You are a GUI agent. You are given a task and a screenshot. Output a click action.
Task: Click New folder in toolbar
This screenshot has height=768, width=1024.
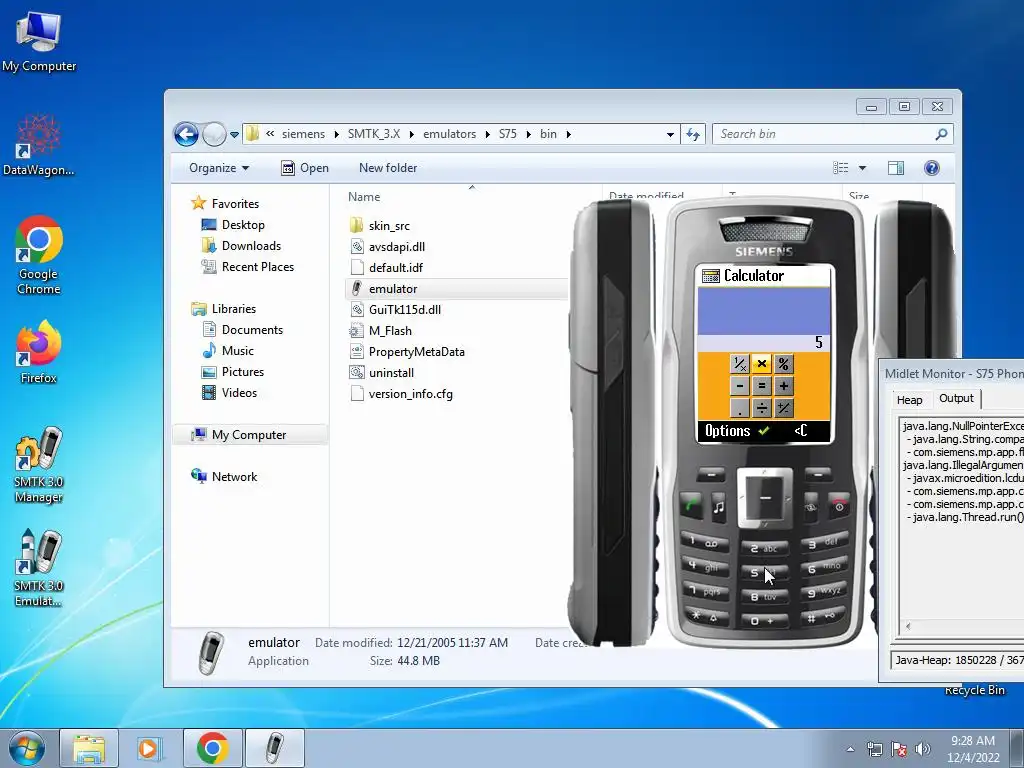(x=388, y=168)
